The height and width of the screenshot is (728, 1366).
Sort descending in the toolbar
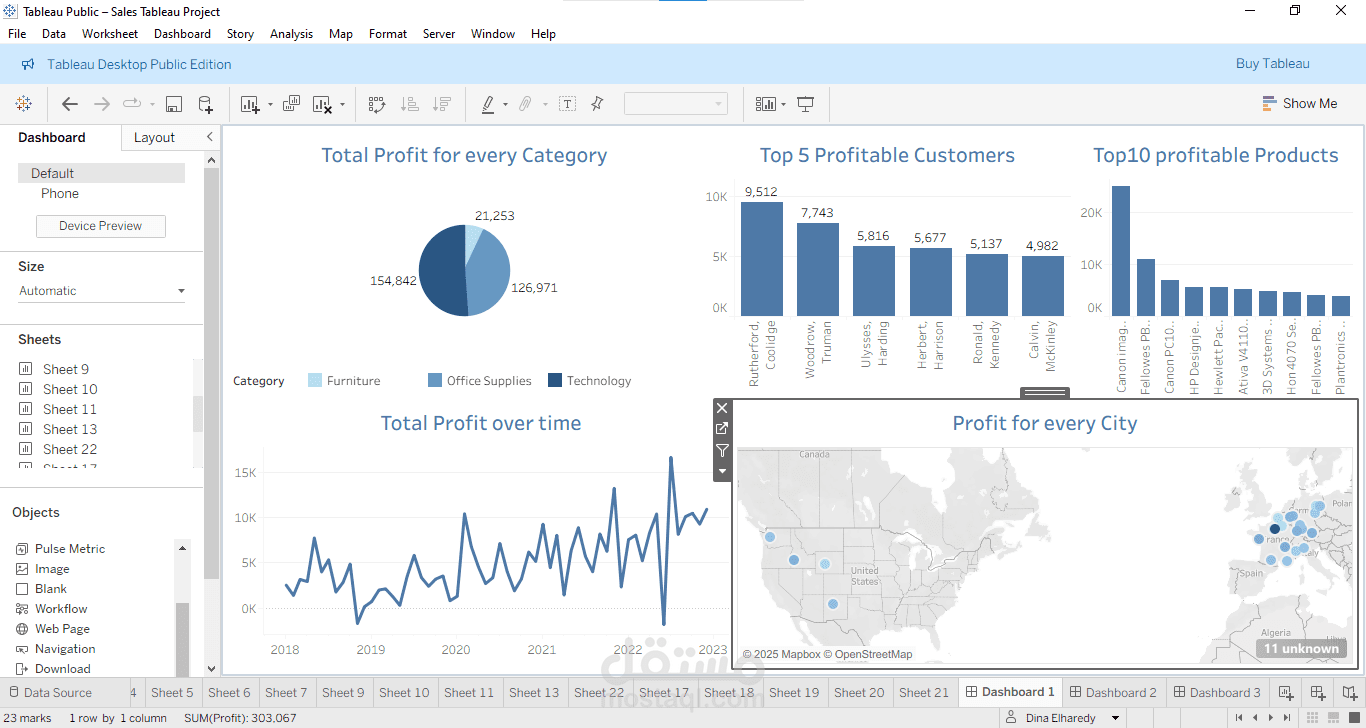(x=441, y=104)
